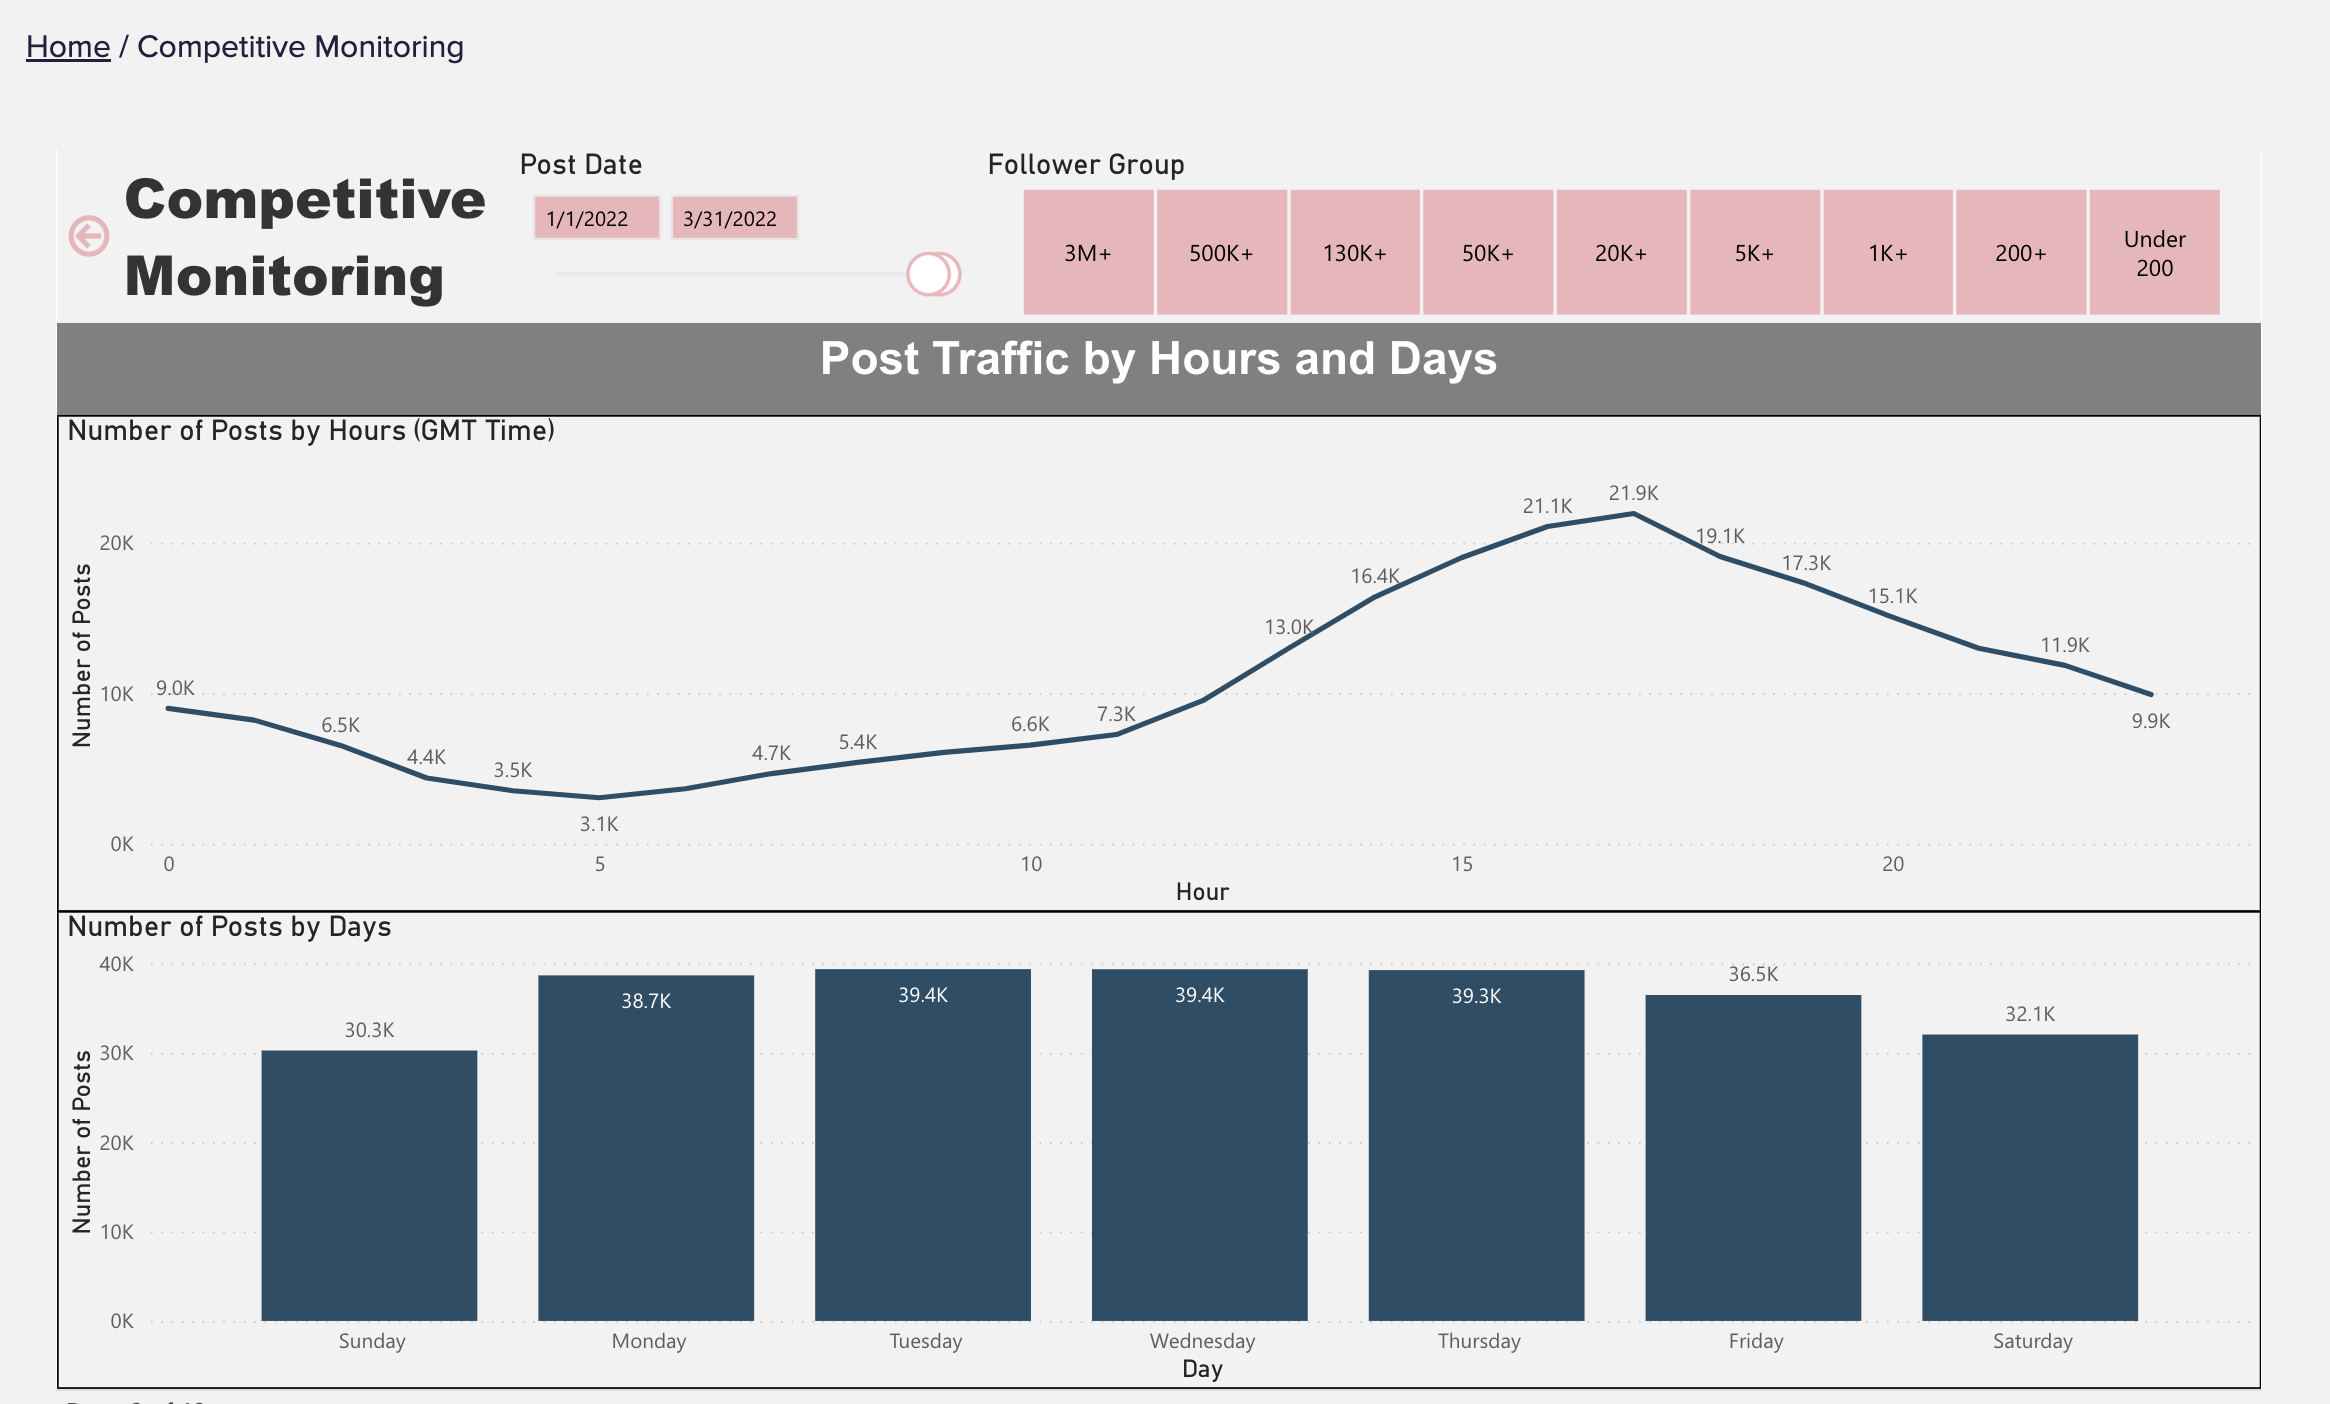Viewport: 2330px width, 1404px height.
Task: Click the Wednesday bar showing 39.4K
Action: coord(1199,1145)
